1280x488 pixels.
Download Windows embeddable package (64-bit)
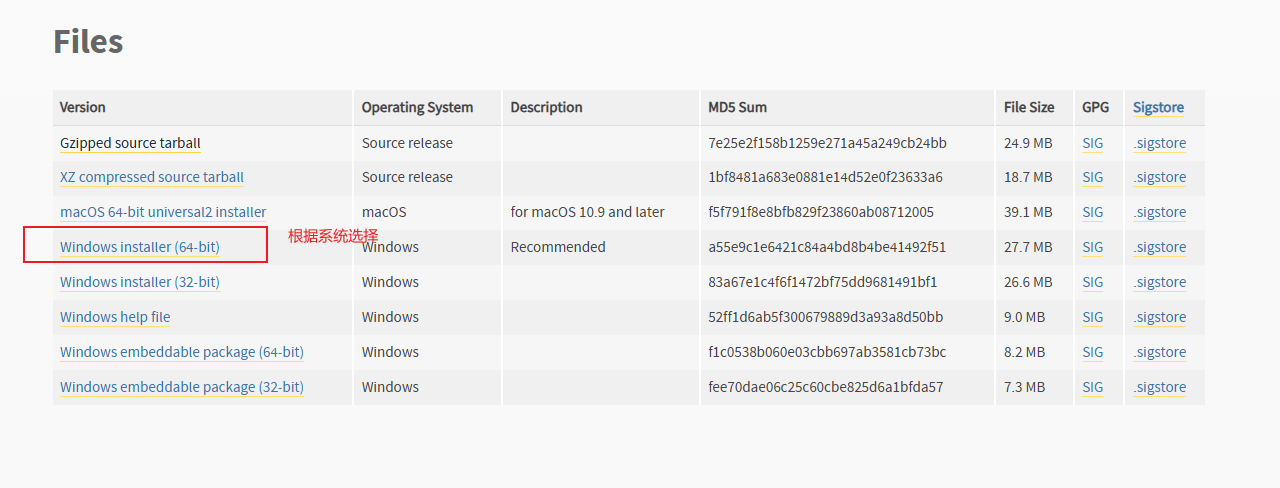tap(182, 352)
